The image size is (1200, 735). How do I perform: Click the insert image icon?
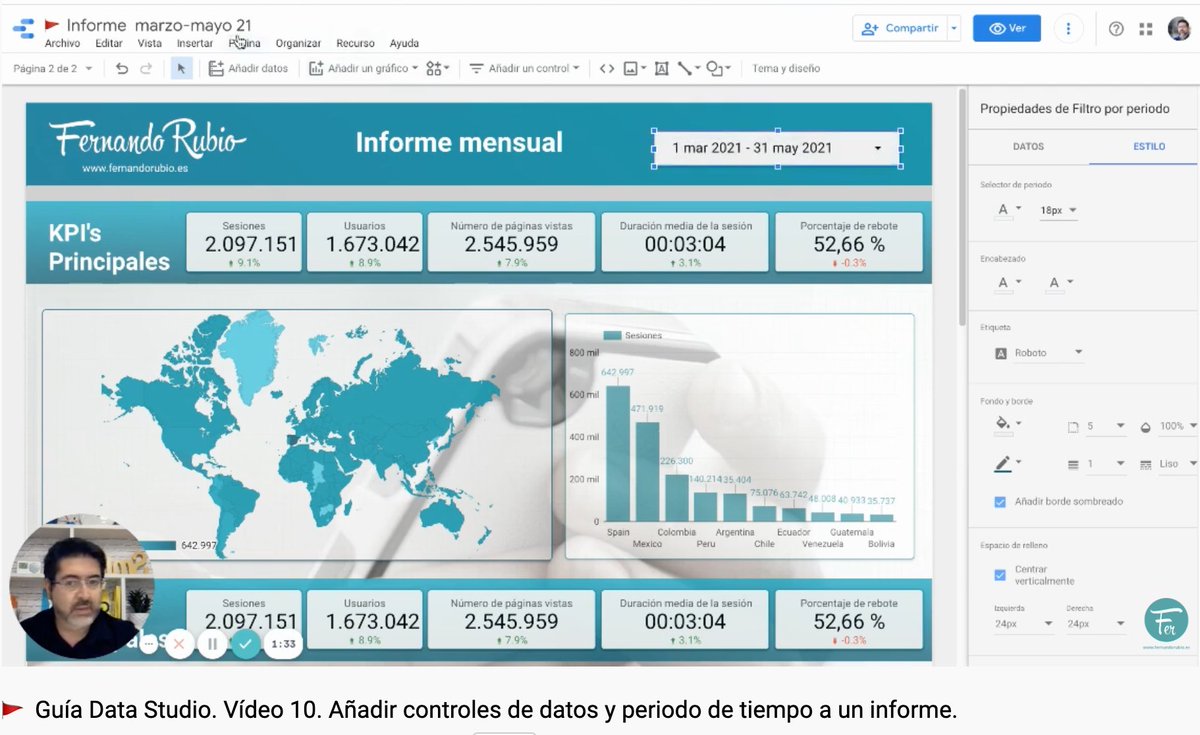pyautogui.click(x=634, y=68)
